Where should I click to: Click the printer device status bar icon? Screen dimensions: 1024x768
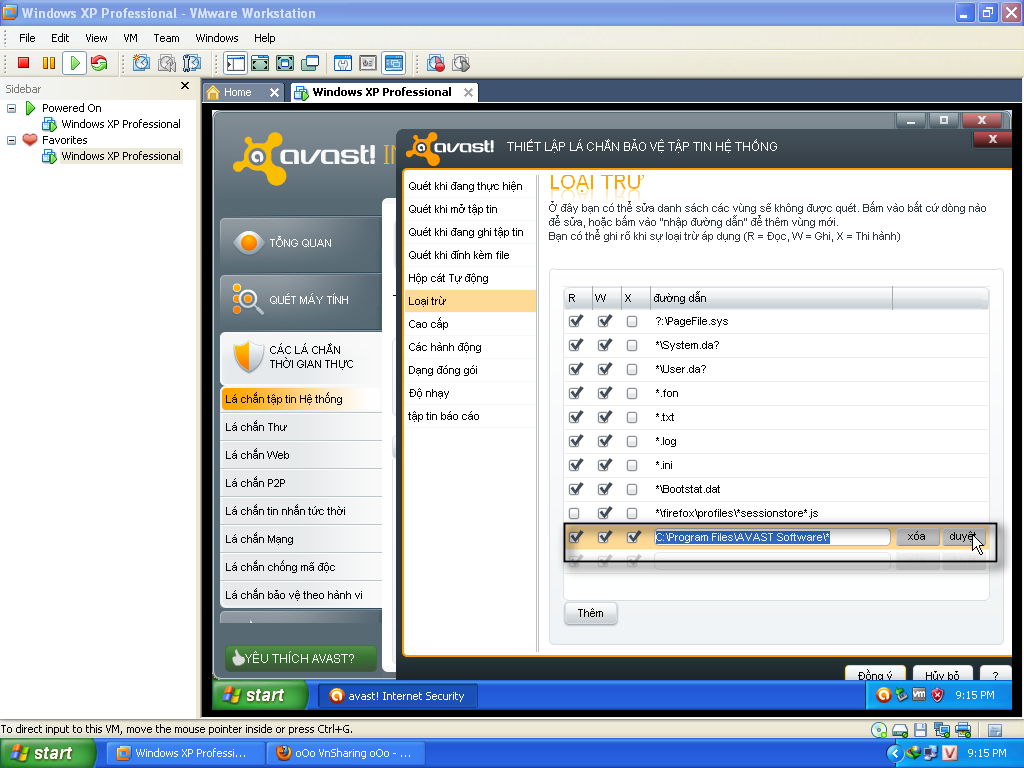(963, 730)
